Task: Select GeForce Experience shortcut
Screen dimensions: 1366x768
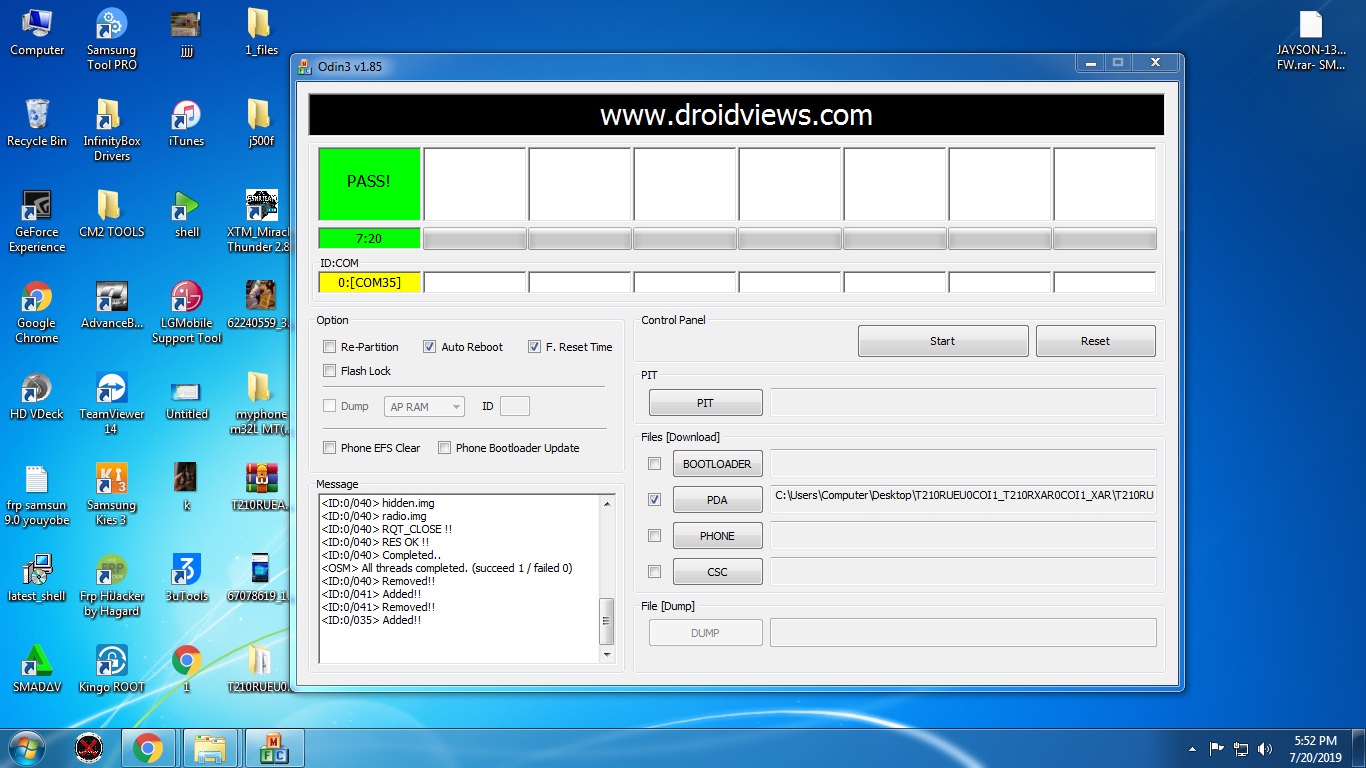Action: [x=37, y=221]
